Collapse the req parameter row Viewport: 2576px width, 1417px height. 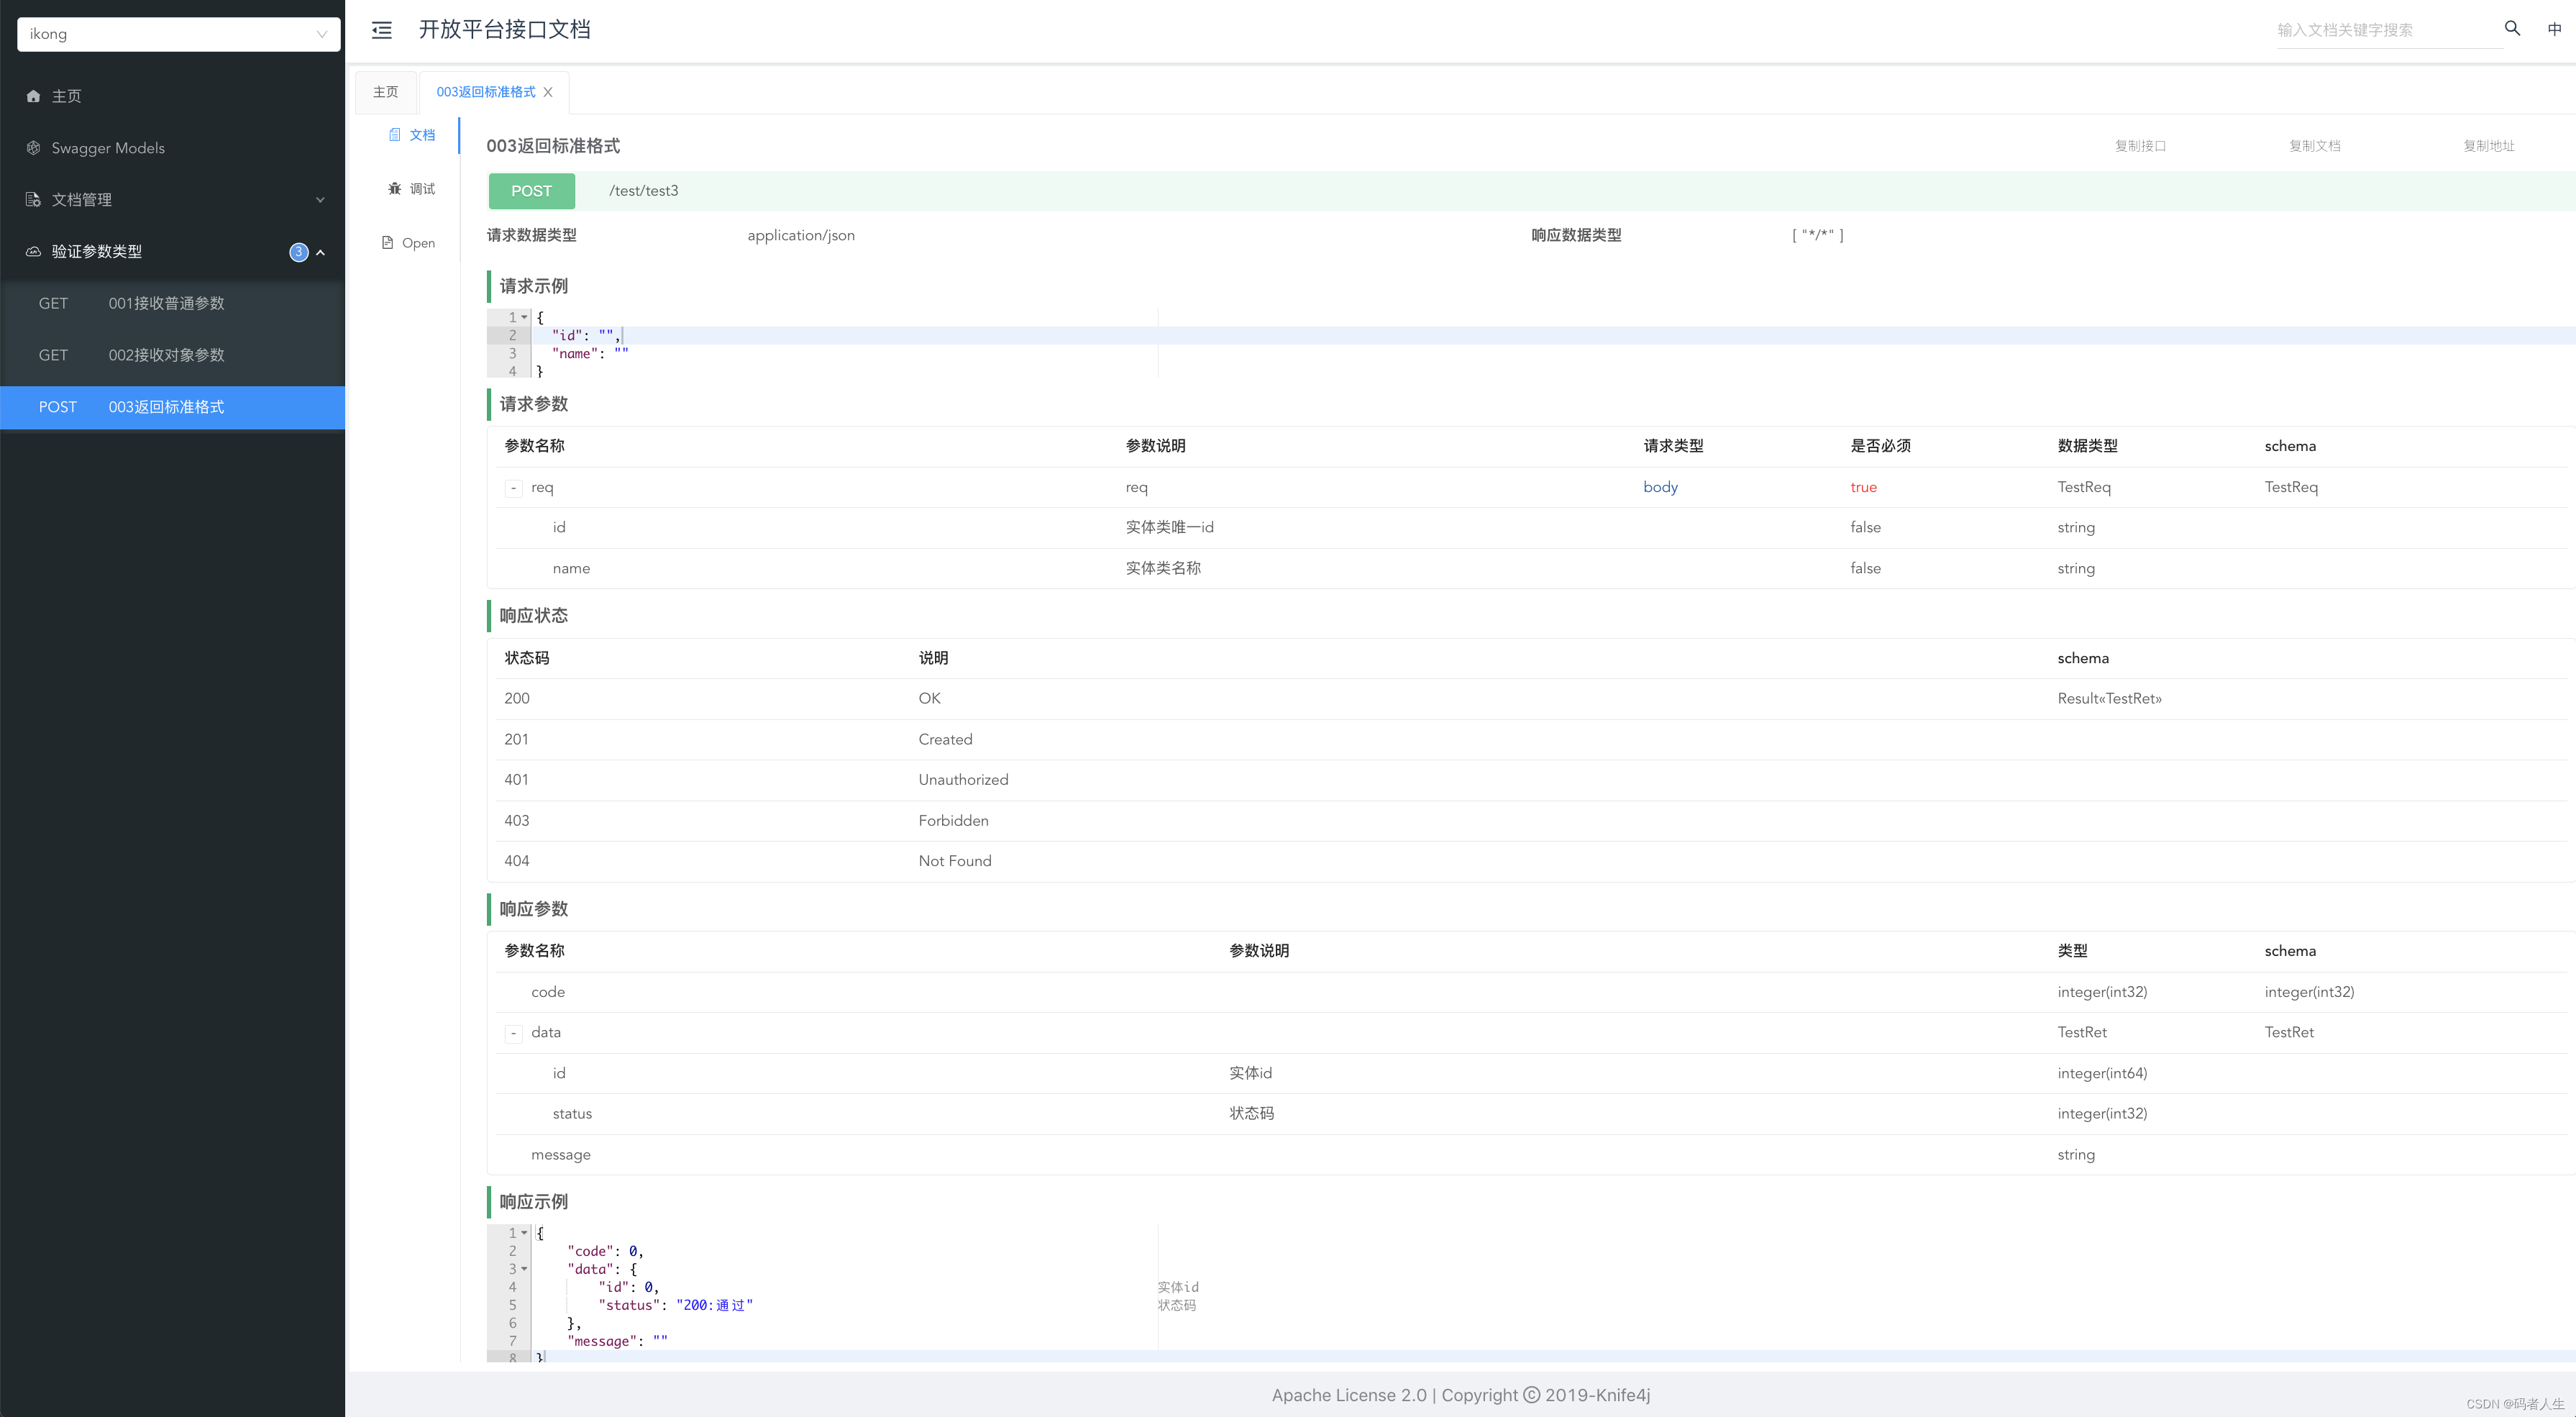click(x=513, y=488)
